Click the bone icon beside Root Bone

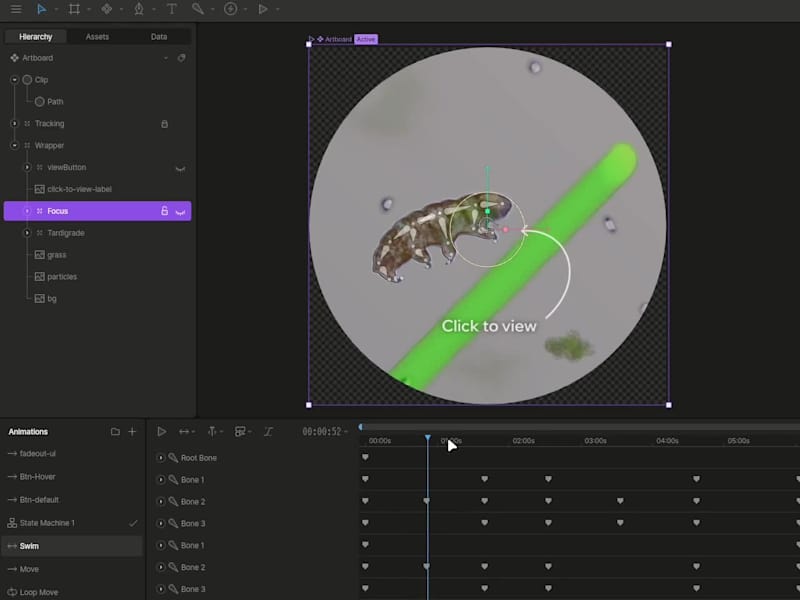pos(173,458)
